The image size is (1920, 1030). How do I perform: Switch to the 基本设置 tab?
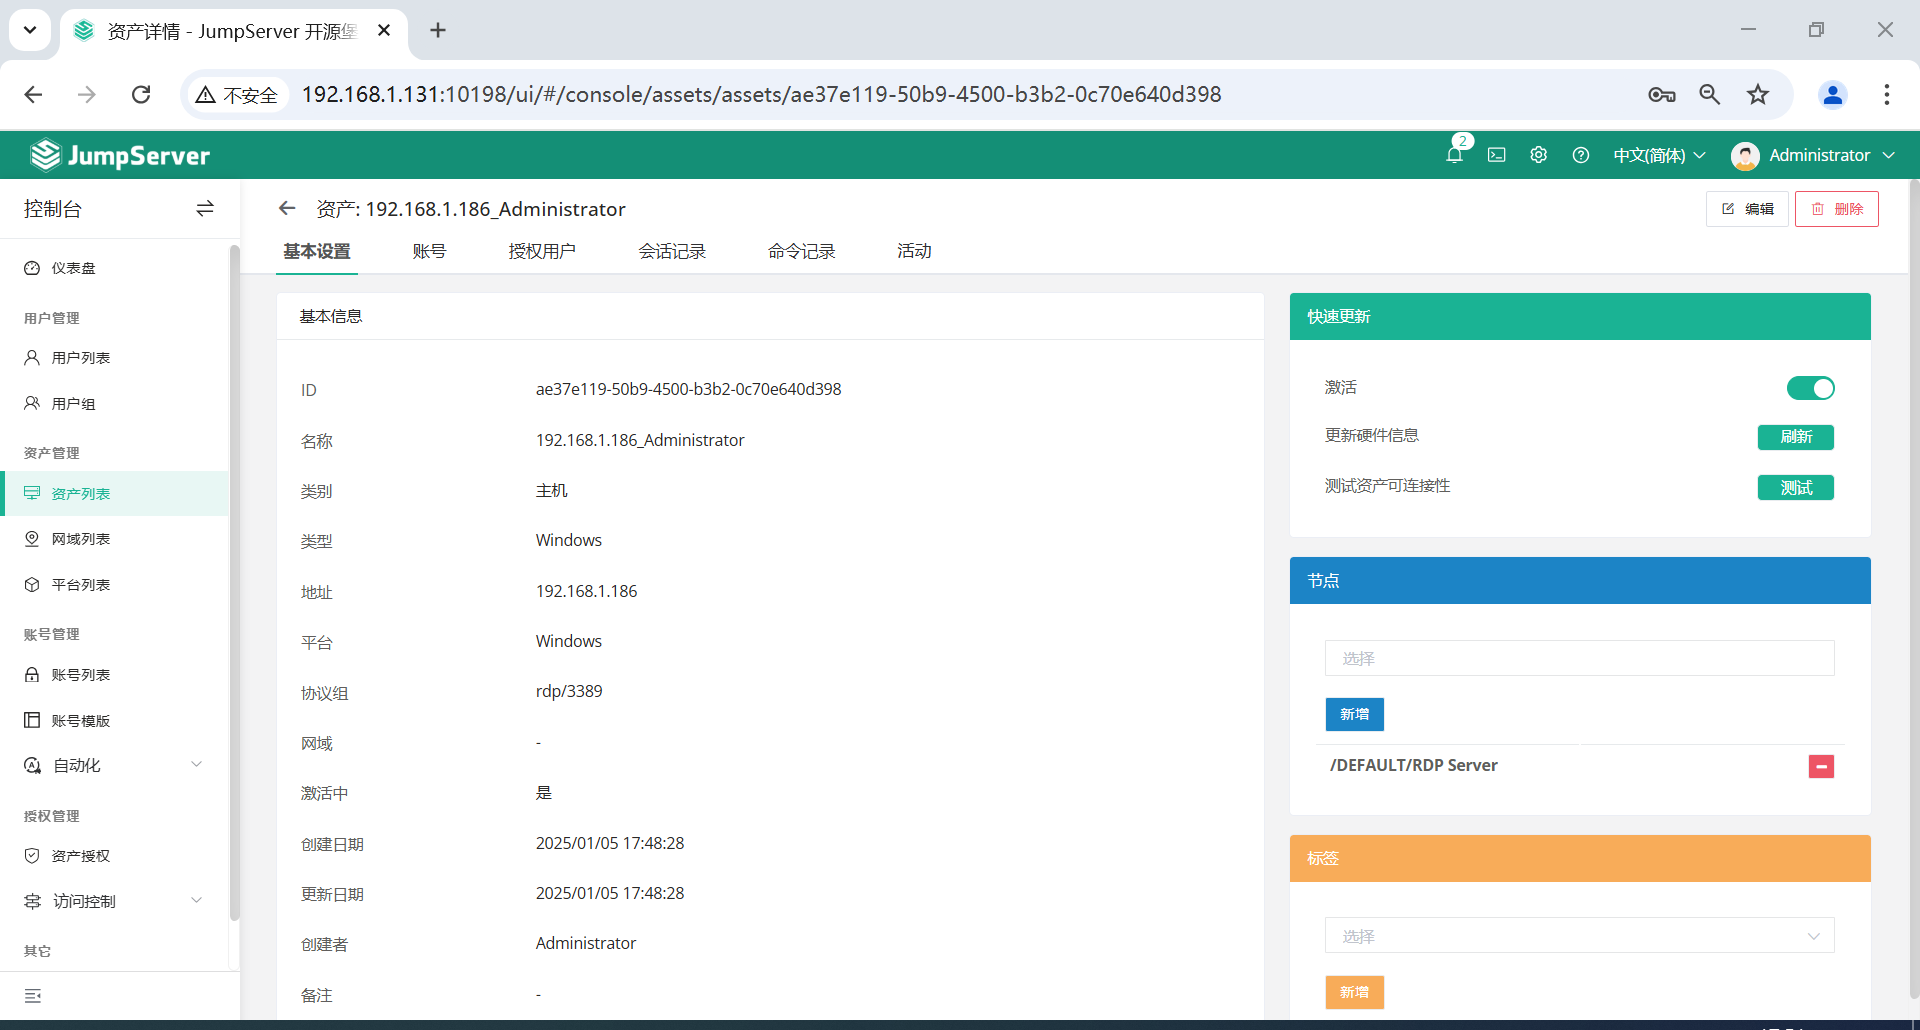(x=317, y=251)
